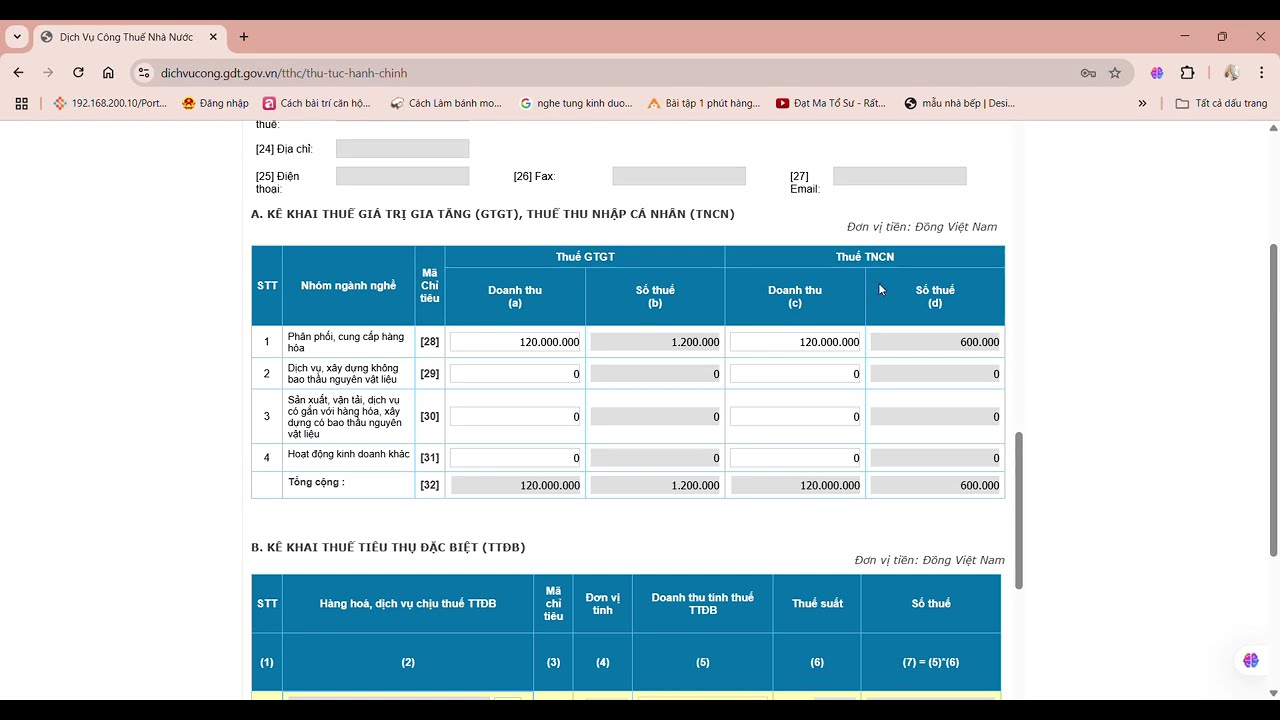Click the 'Tổng cộng :' label
This screenshot has height=720, width=1280.
[x=316, y=482]
